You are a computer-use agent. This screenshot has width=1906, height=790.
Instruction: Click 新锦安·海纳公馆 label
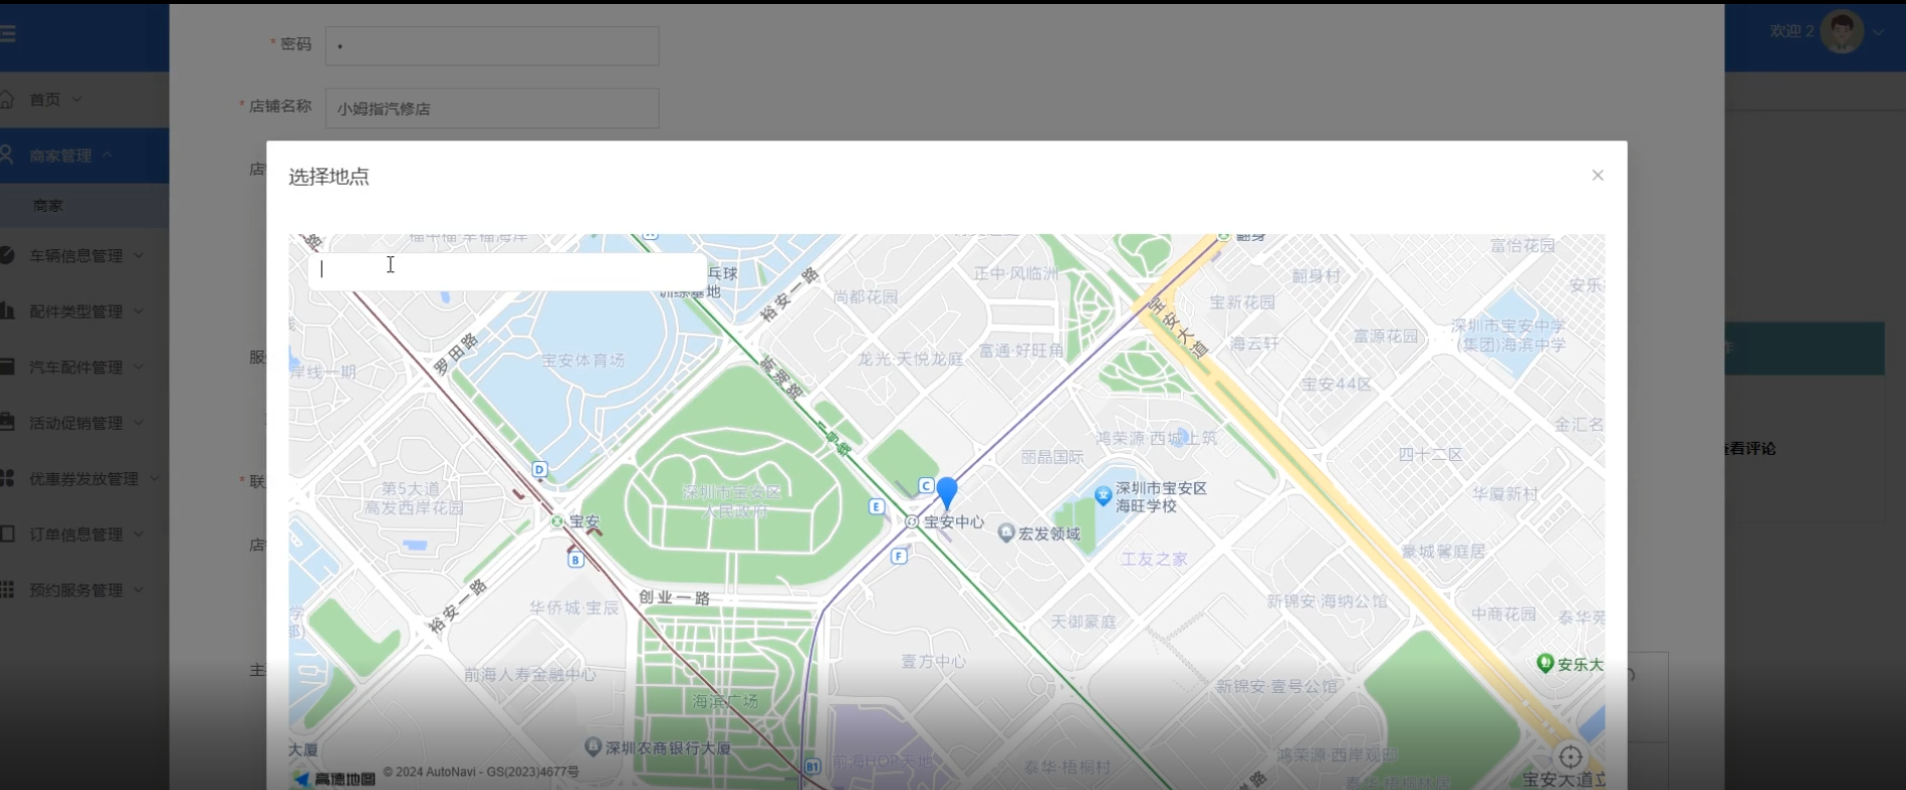tap(1327, 601)
